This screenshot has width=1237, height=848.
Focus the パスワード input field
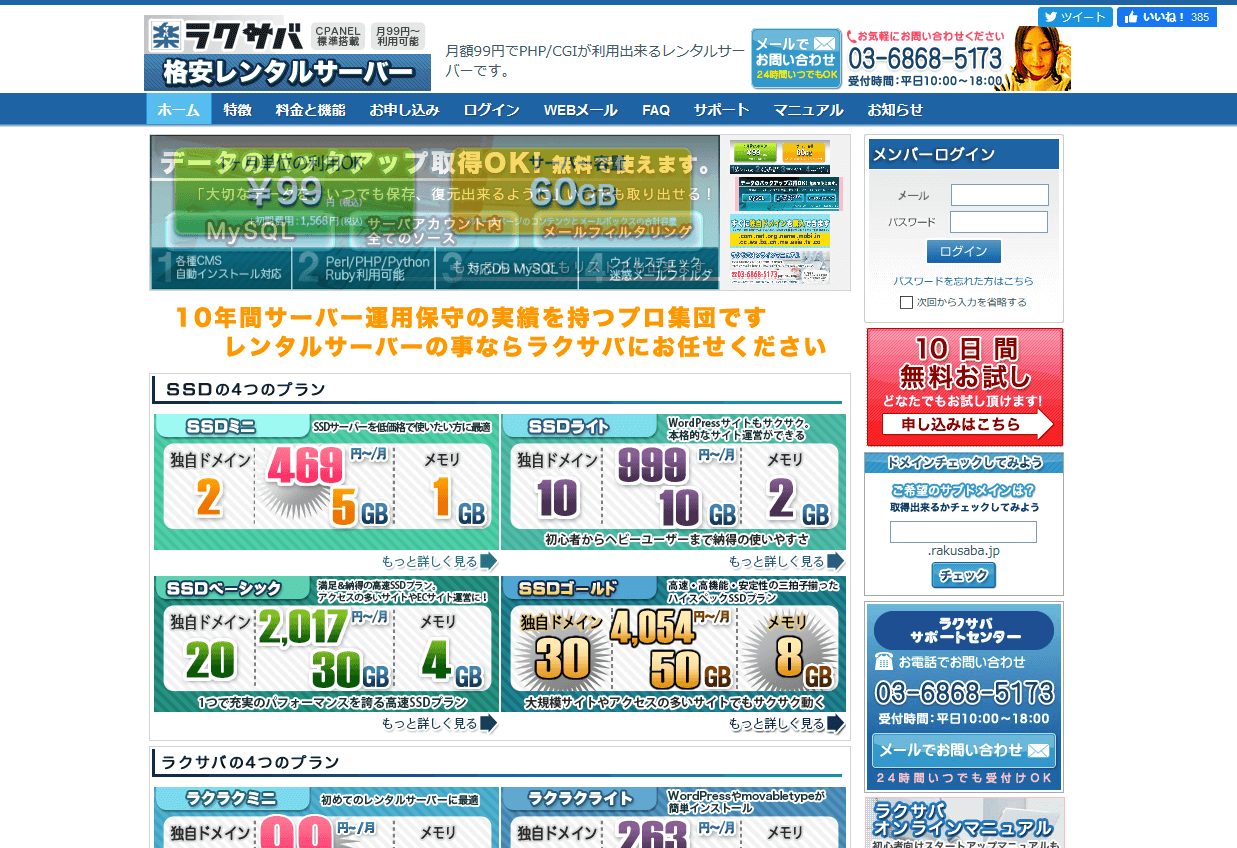pyautogui.click(x=999, y=222)
